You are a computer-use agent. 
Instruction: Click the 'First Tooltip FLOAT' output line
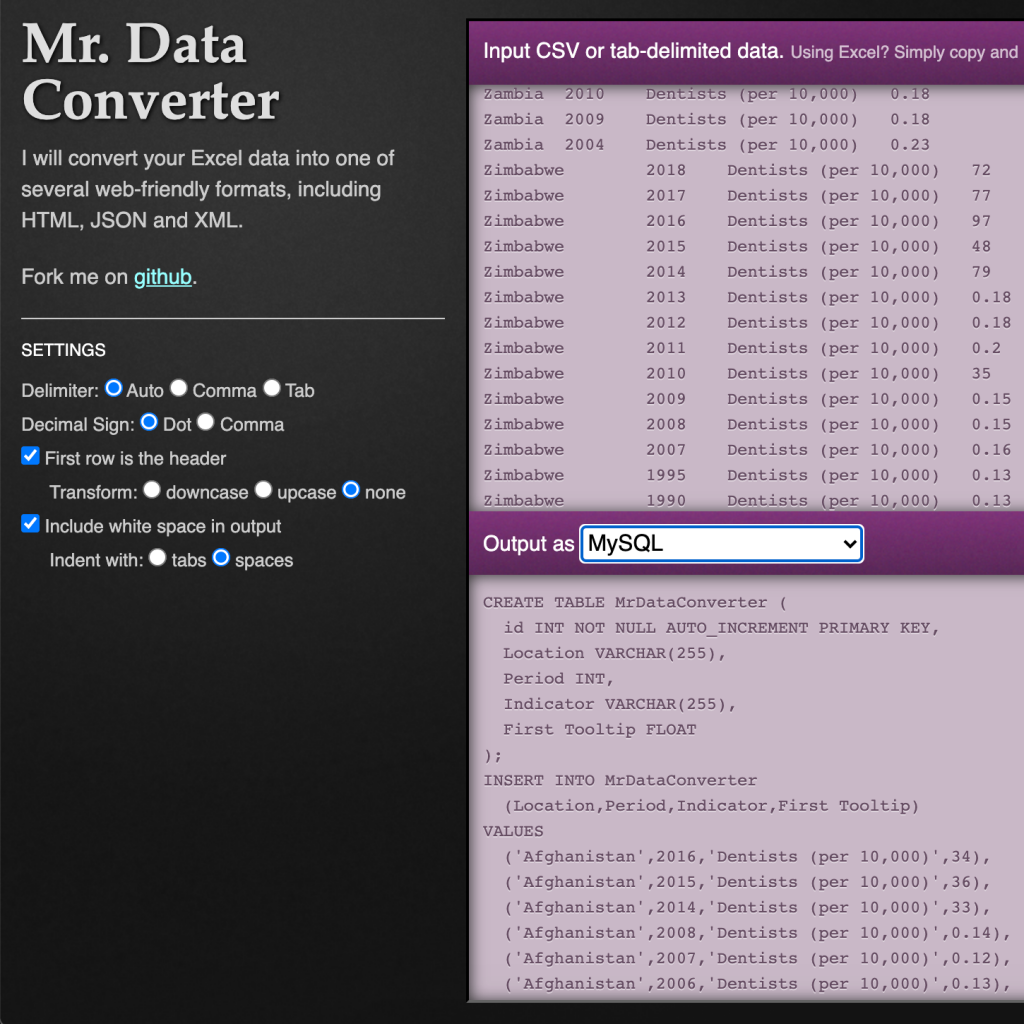(x=600, y=730)
